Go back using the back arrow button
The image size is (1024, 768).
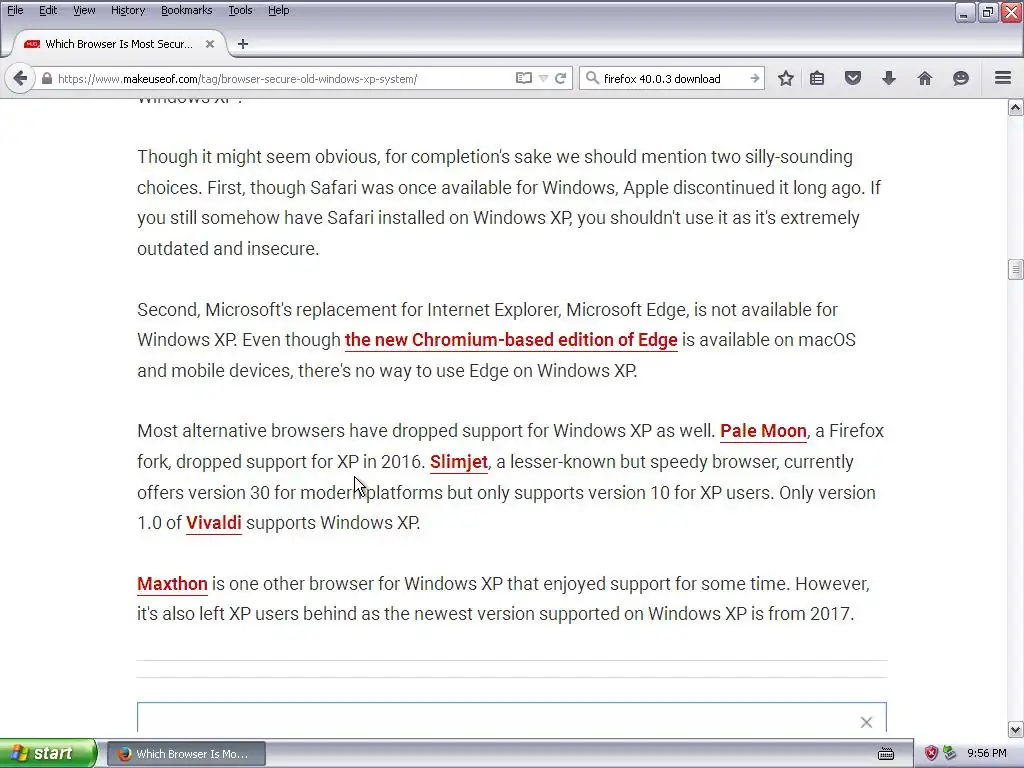[x=20, y=78]
